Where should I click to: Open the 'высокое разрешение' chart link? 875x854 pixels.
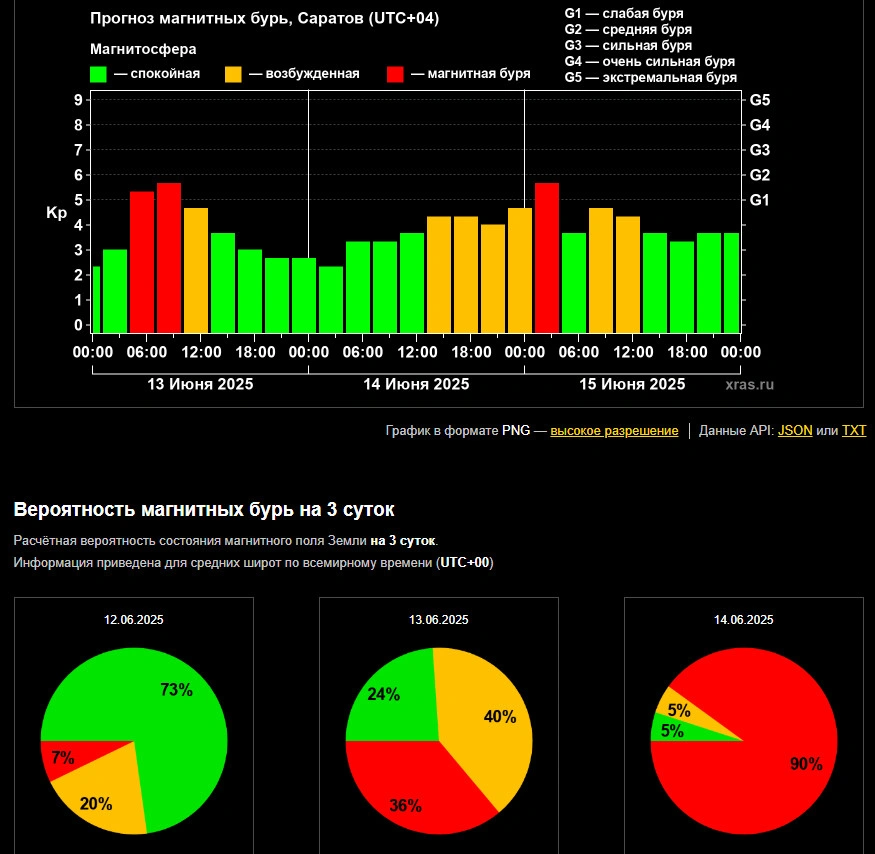point(614,431)
